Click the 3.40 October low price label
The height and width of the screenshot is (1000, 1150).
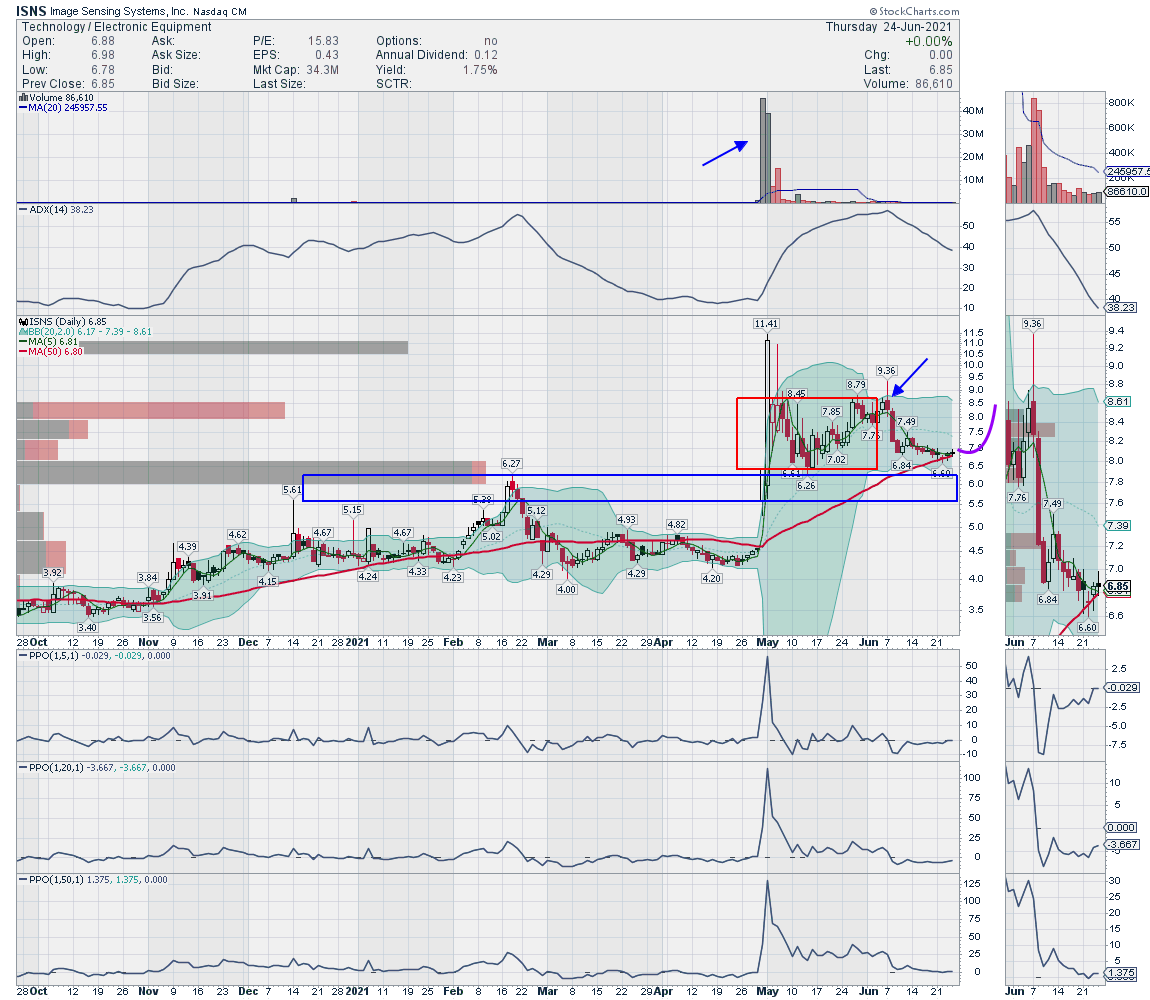(87, 627)
